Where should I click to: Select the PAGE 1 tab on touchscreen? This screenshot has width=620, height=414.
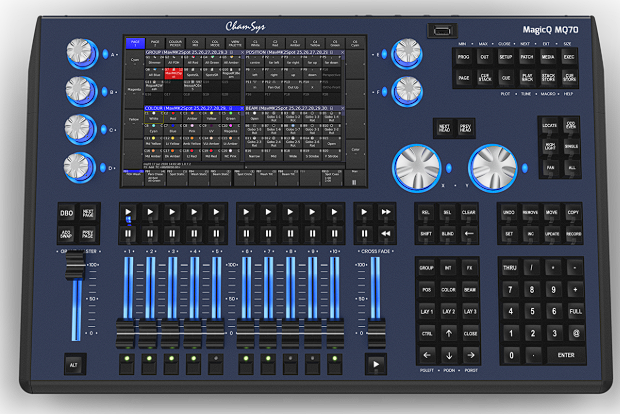[135, 43]
